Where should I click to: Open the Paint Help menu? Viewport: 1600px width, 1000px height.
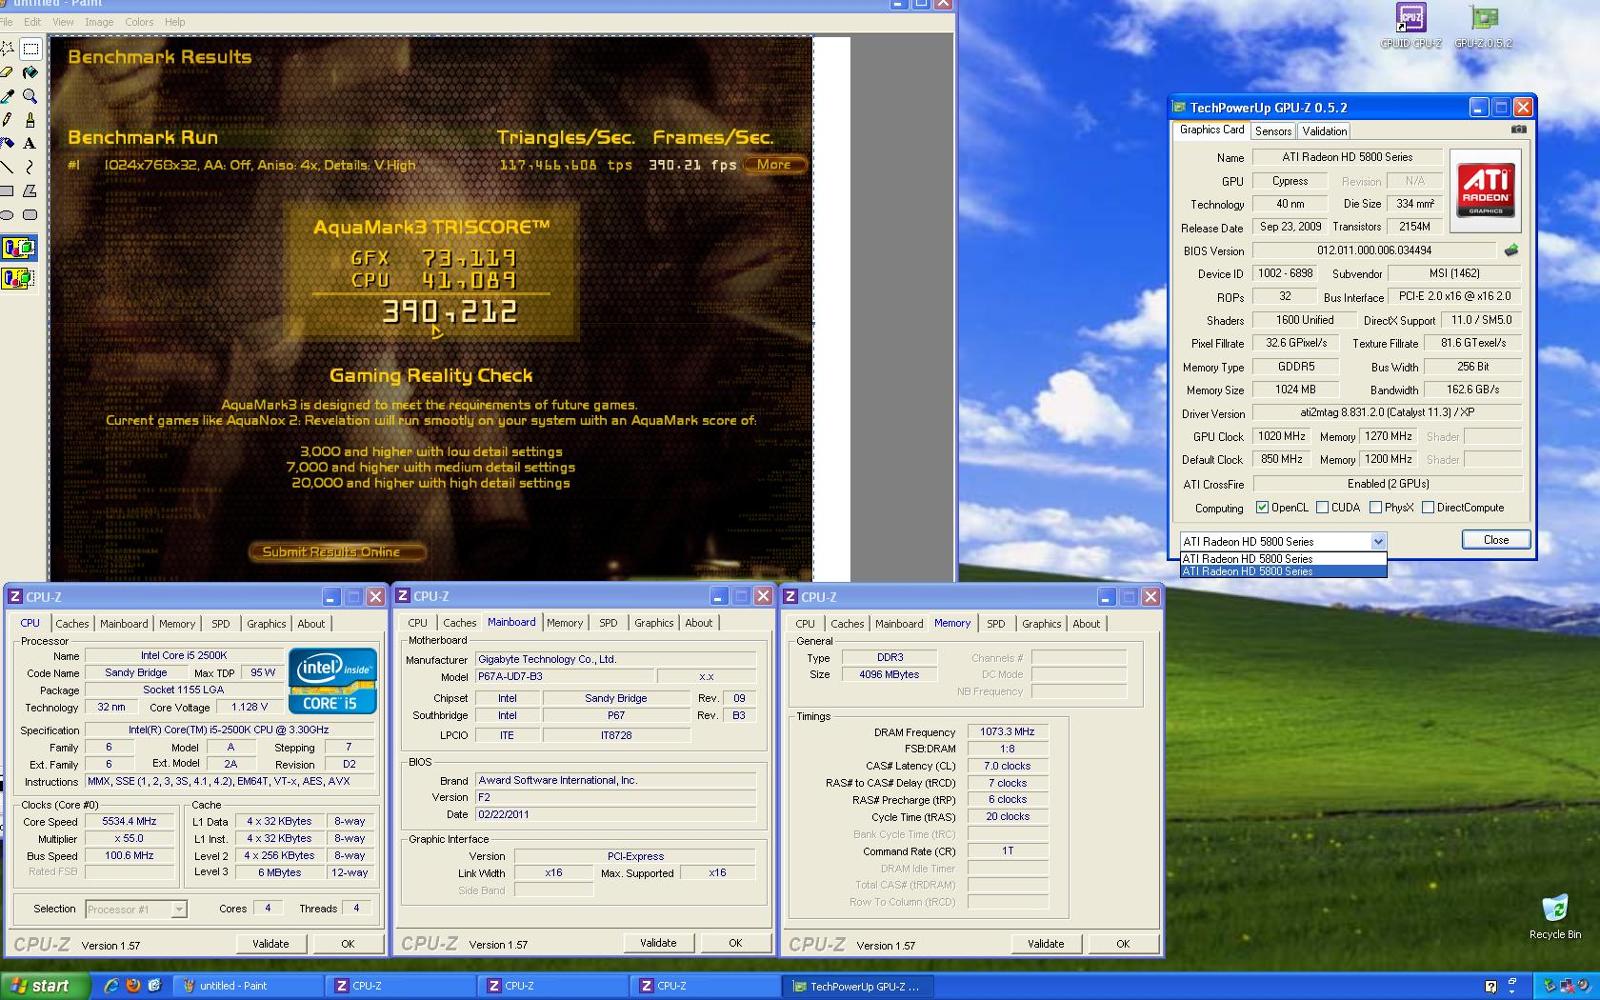click(x=175, y=22)
